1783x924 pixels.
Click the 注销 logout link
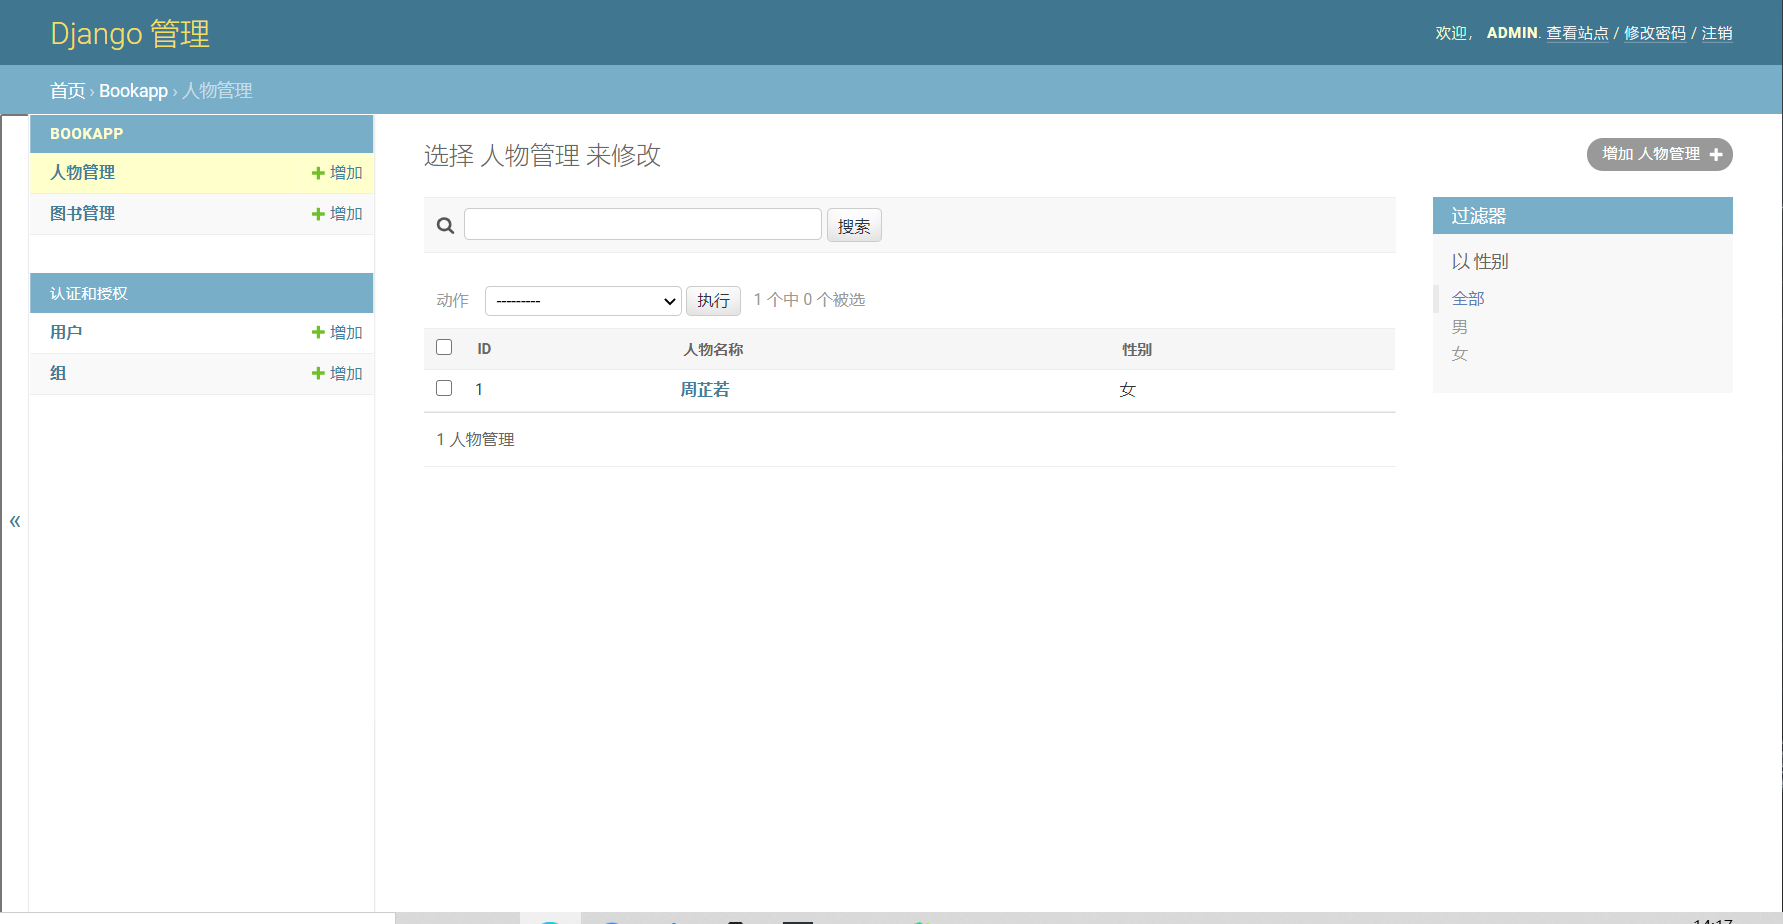pyautogui.click(x=1717, y=33)
